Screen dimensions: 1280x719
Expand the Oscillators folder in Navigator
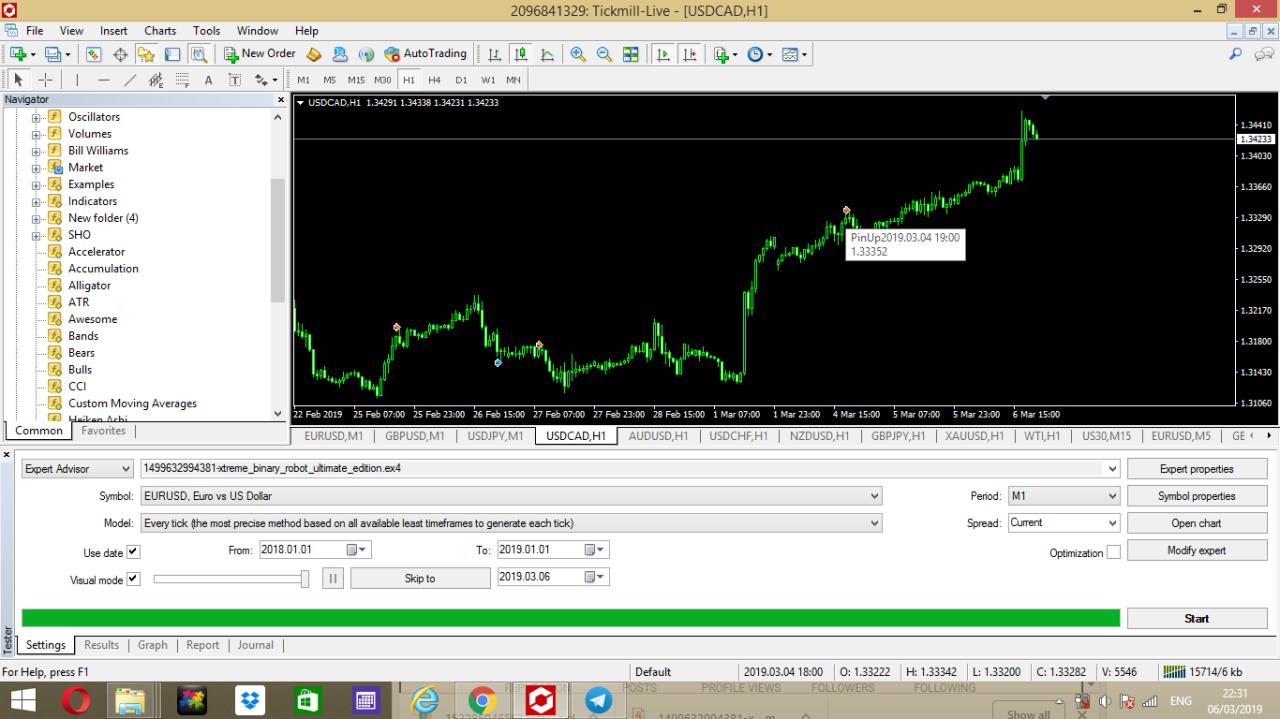click(37, 117)
